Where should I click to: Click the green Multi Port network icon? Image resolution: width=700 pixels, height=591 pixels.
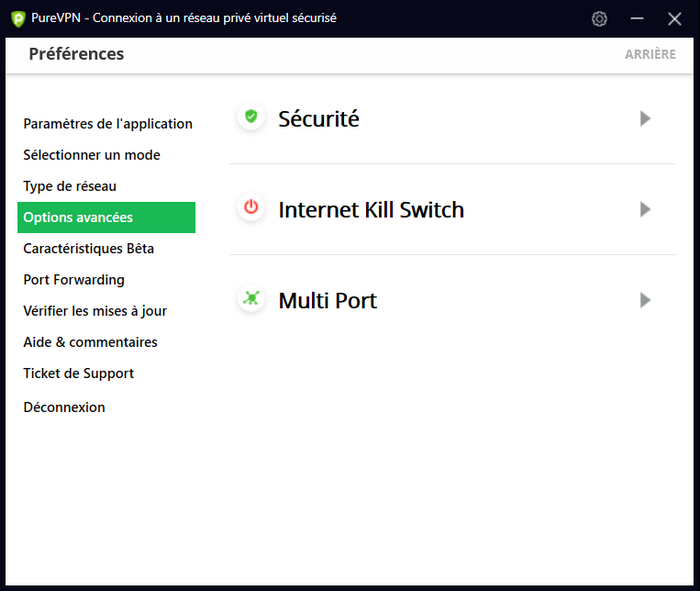(x=251, y=298)
